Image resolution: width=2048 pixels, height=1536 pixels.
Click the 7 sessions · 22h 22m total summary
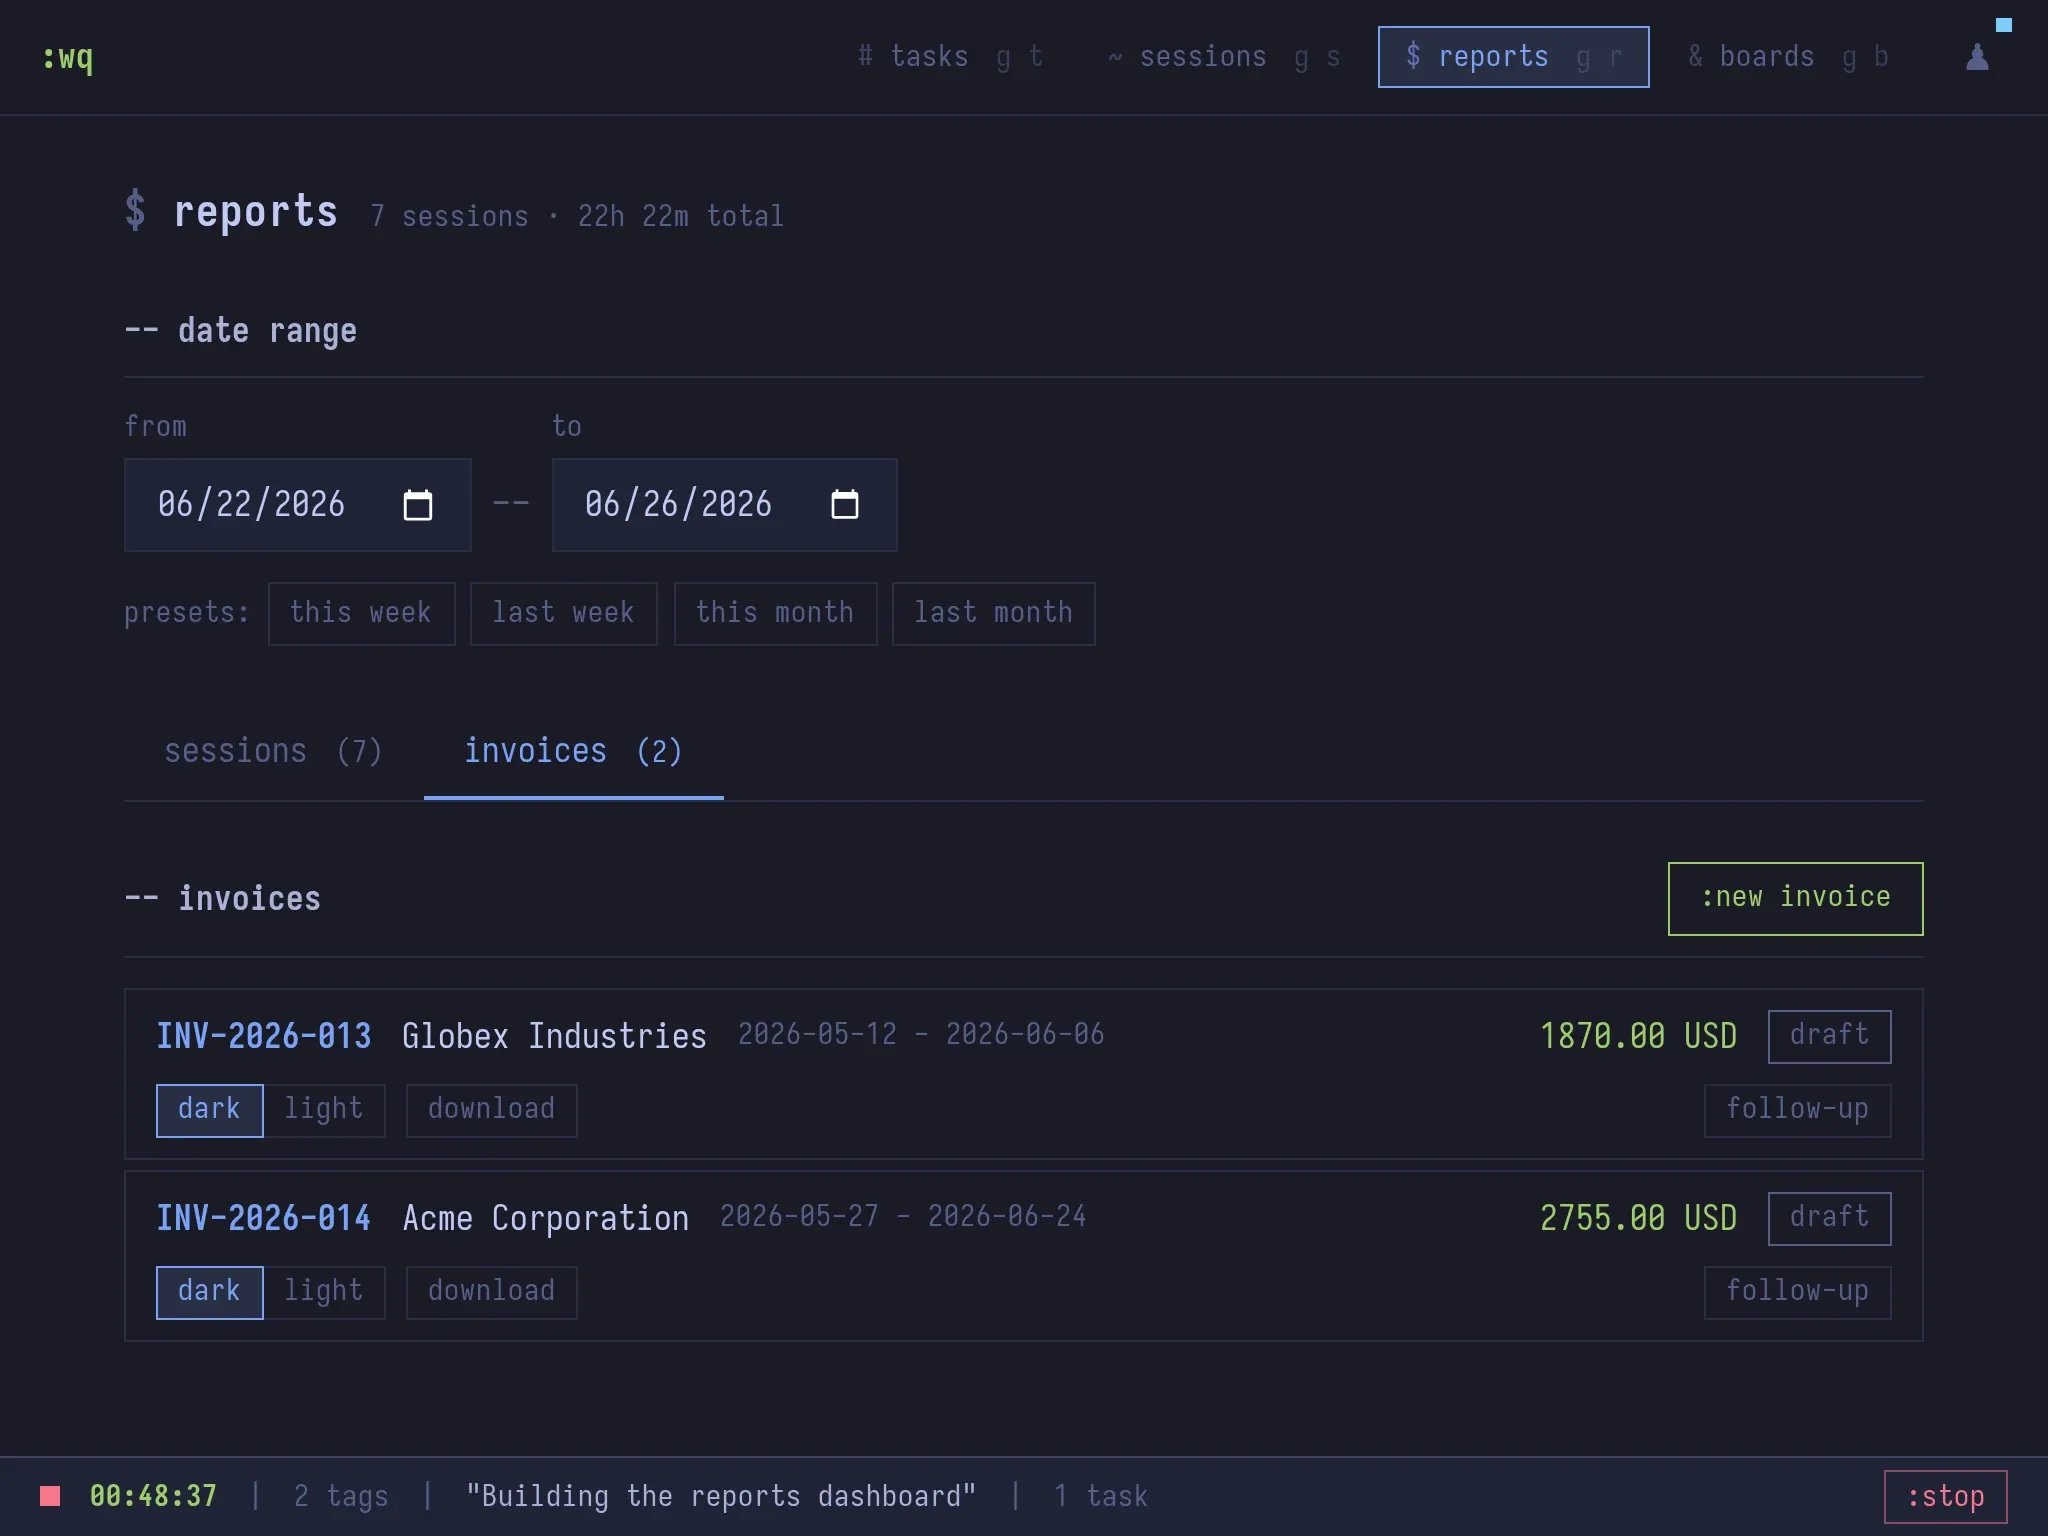[x=577, y=216]
